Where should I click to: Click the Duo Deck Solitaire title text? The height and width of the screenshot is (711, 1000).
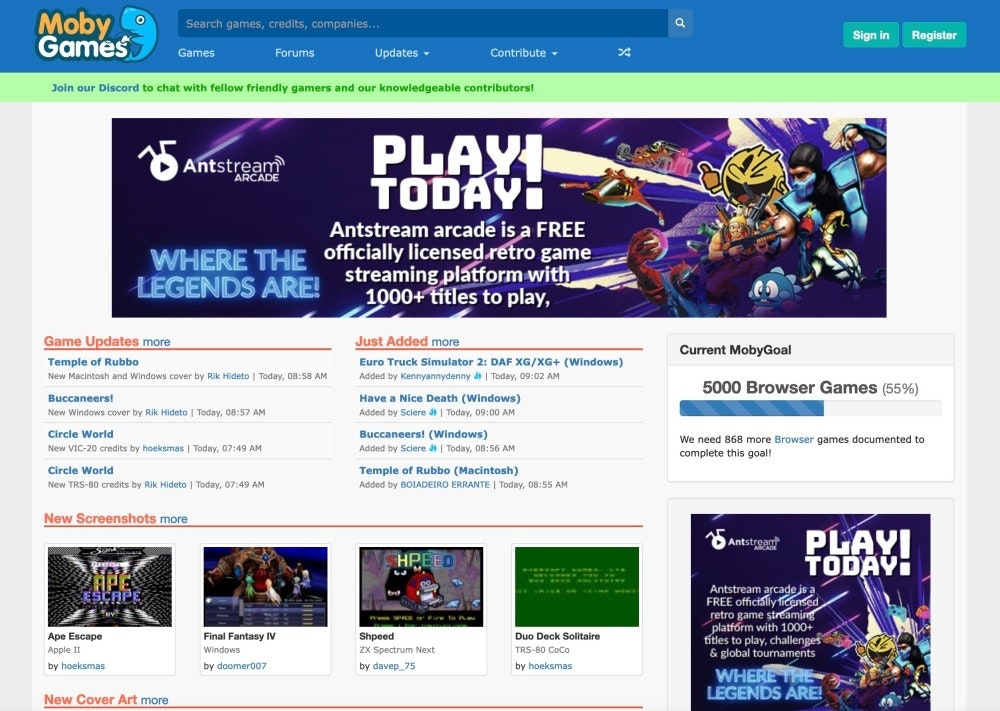point(557,636)
